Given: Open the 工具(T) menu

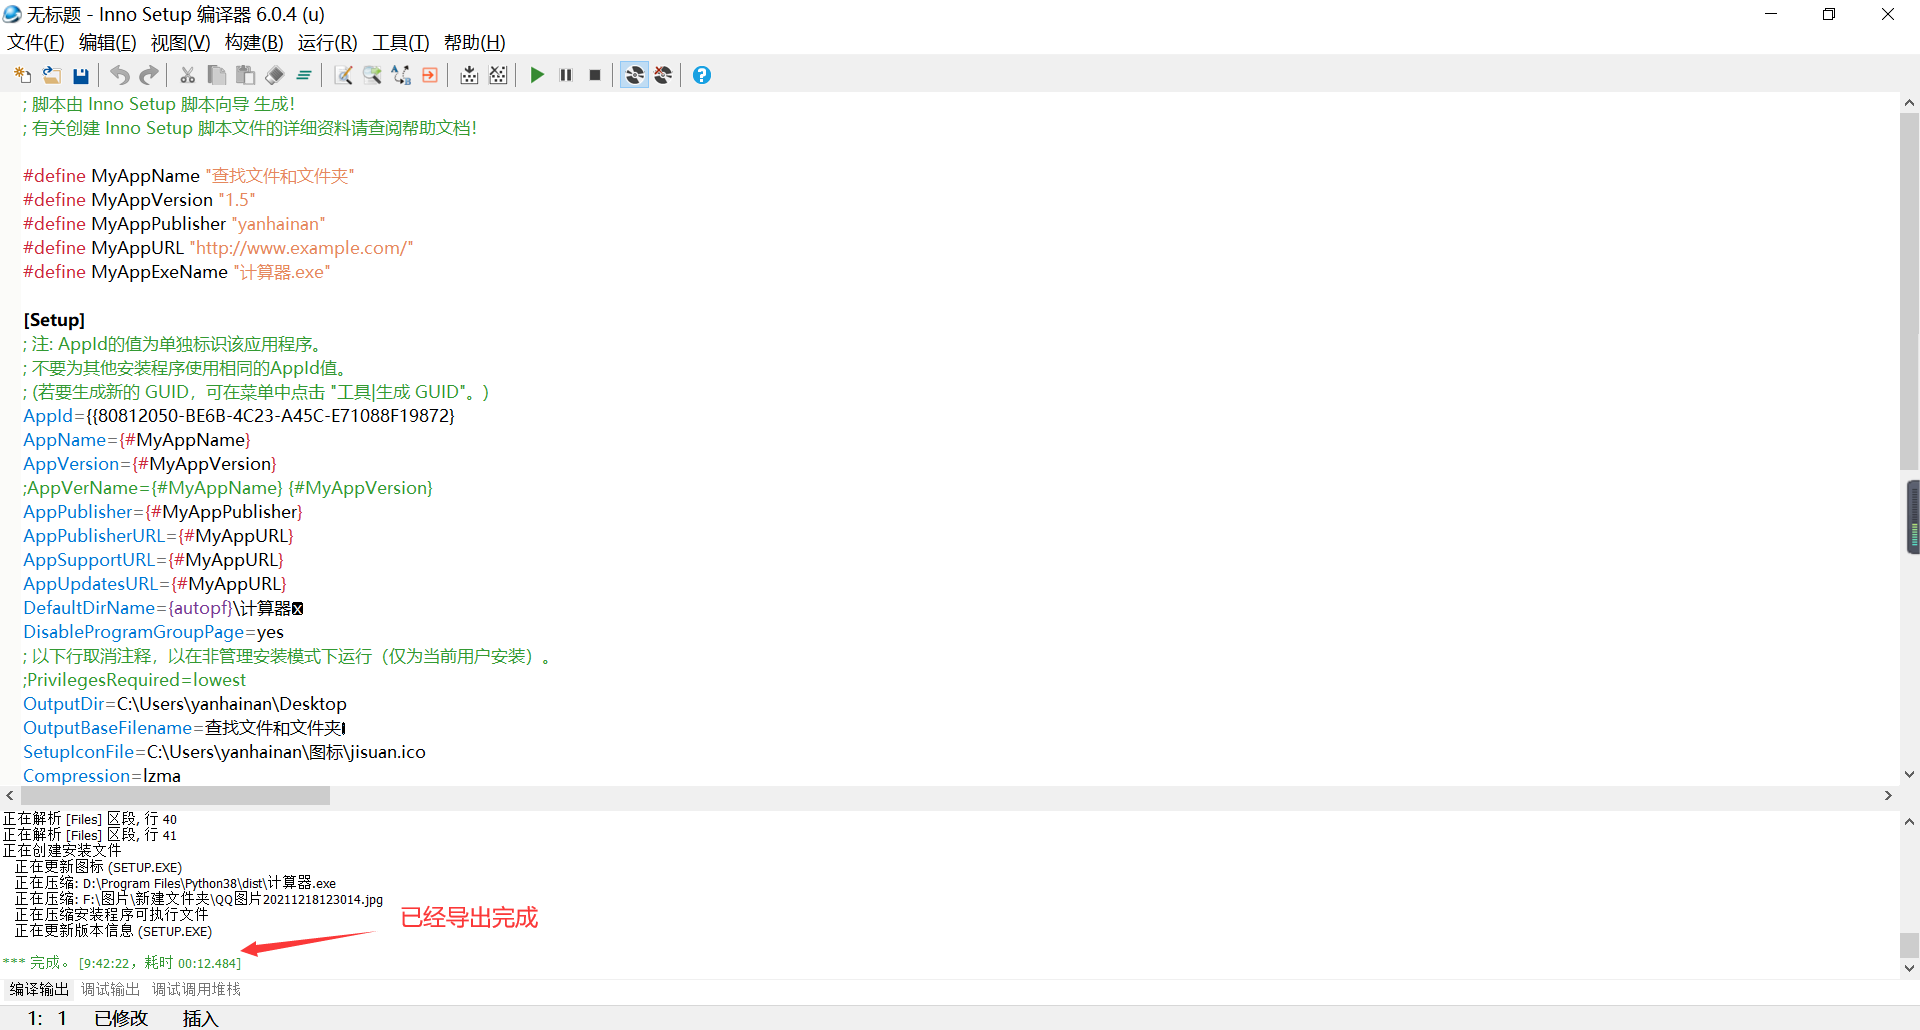Looking at the screenshot, I should 401,43.
